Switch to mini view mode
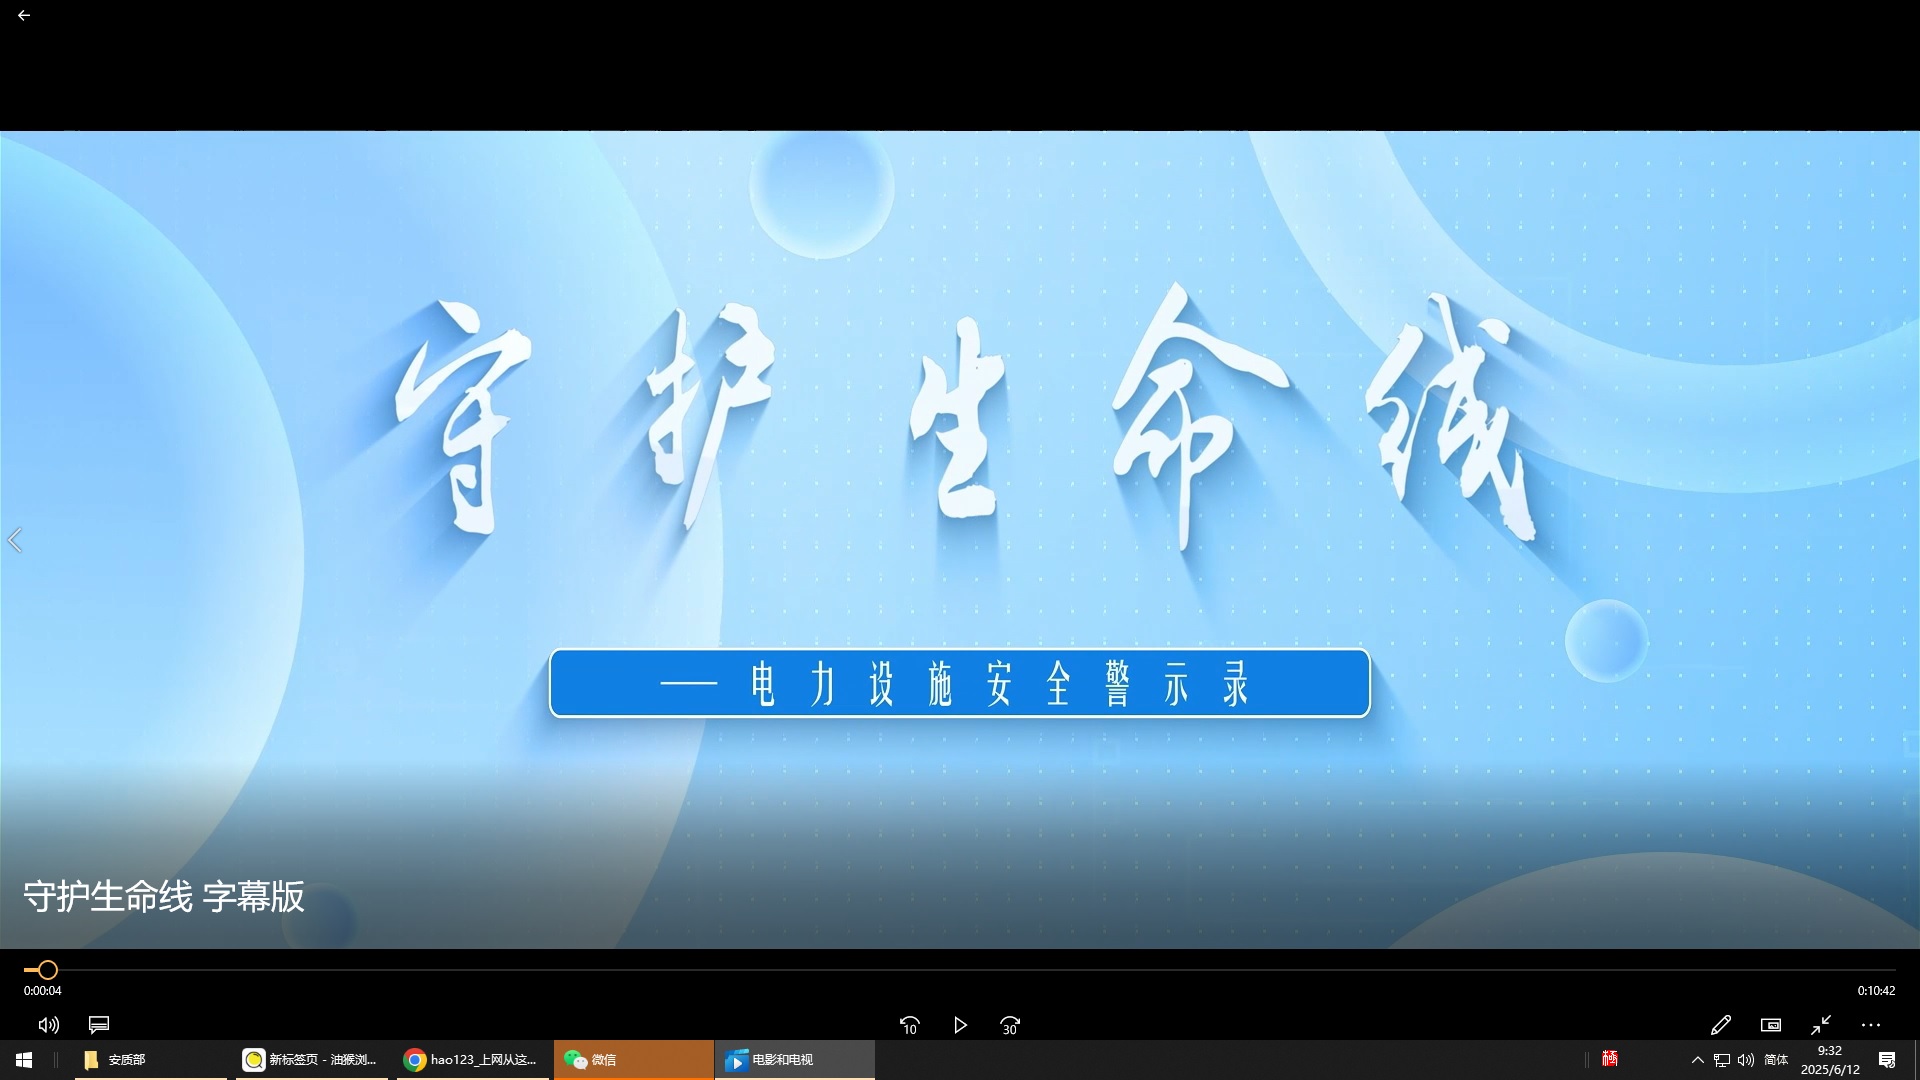Image resolution: width=1920 pixels, height=1080 pixels. point(1771,1025)
